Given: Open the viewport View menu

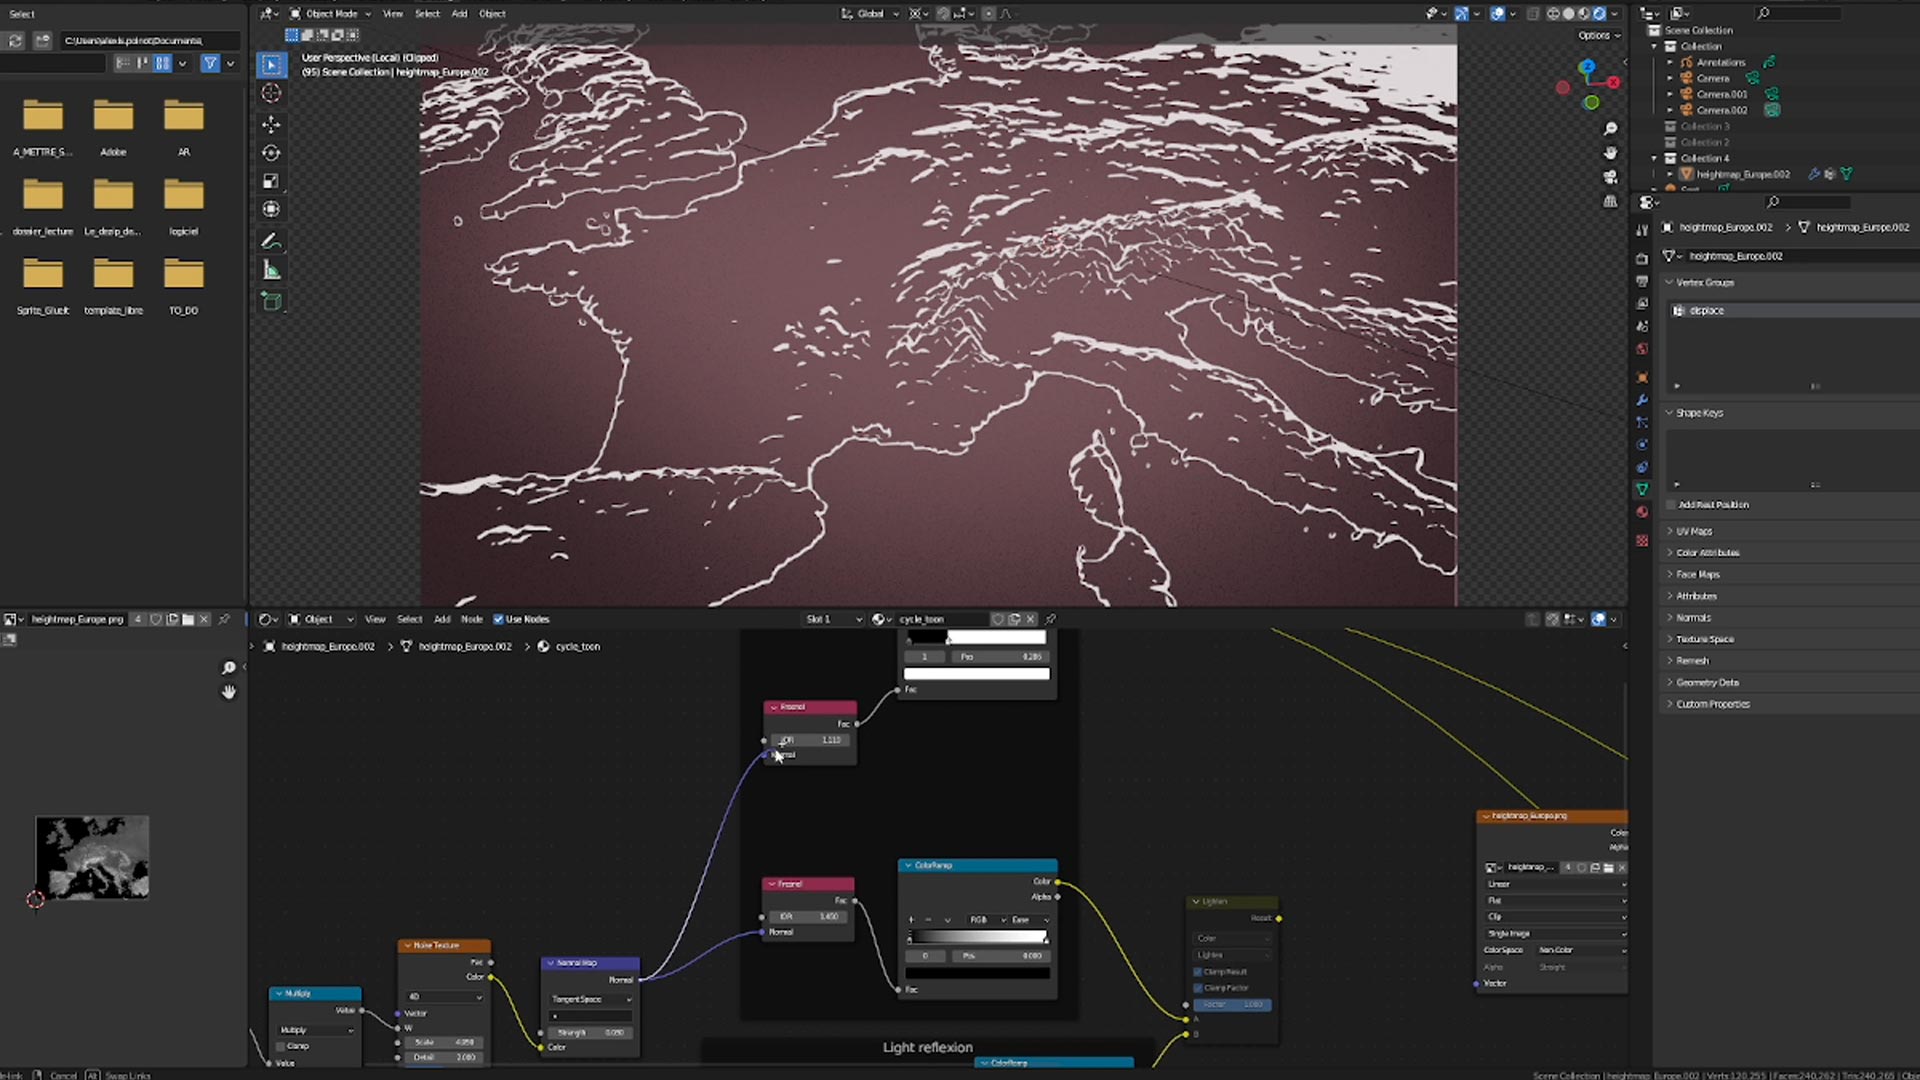Looking at the screenshot, I should click(x=393, y=14).
